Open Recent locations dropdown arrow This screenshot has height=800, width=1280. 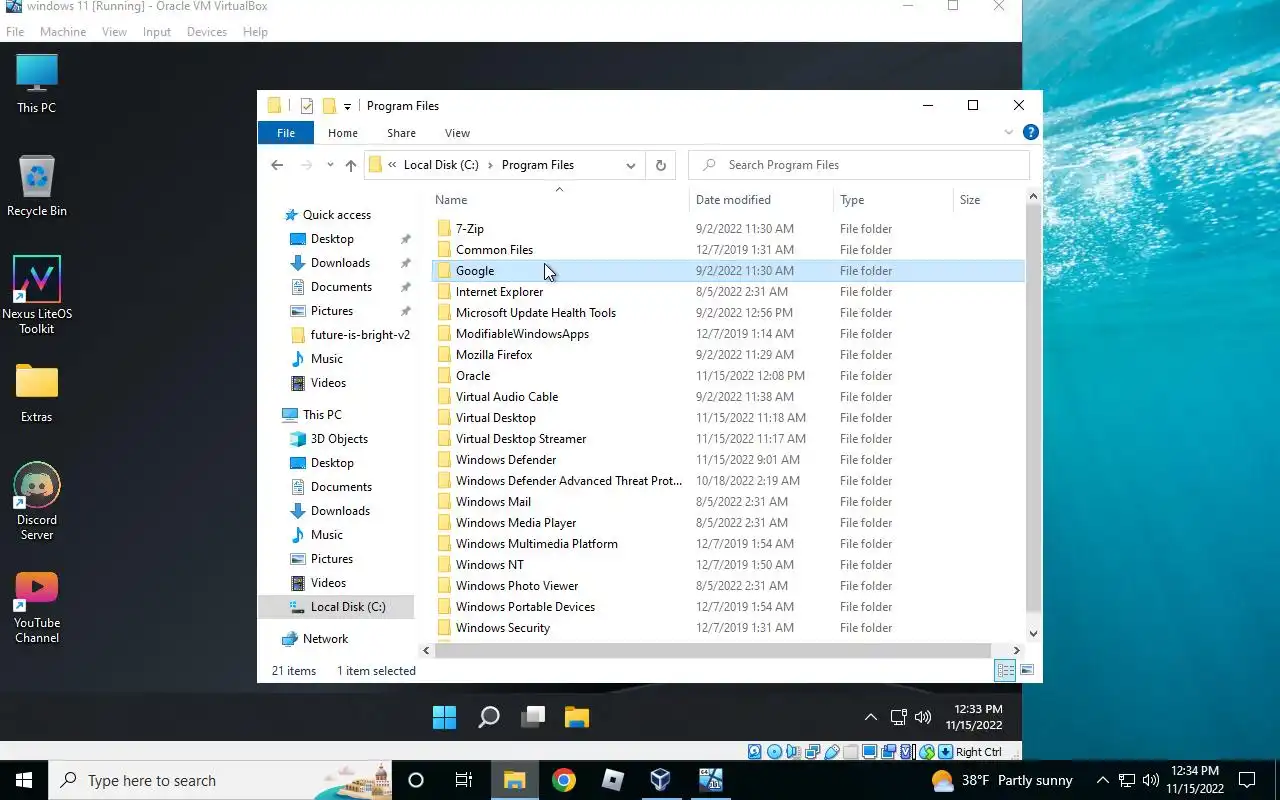329,165
